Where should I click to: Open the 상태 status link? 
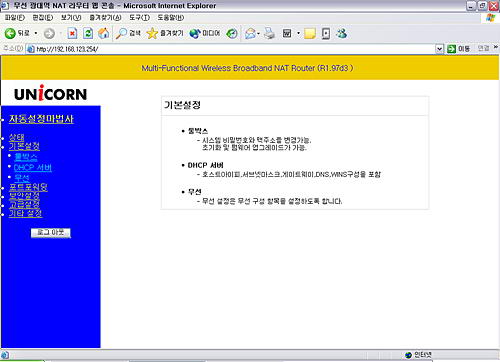coord(16,137)
